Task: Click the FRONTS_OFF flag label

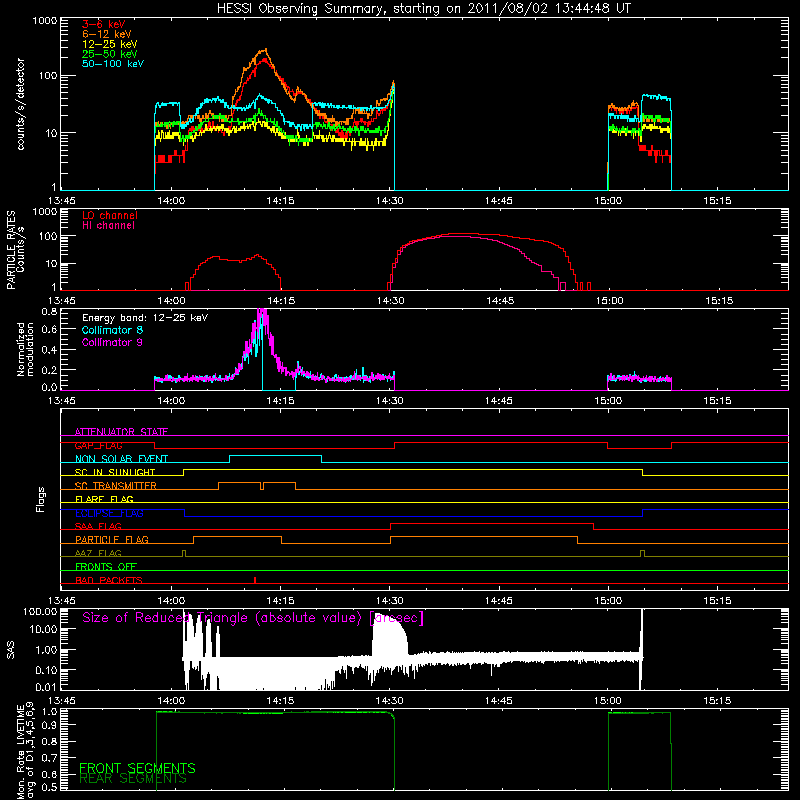Action: pyautogui.click(x=106, y=566)
